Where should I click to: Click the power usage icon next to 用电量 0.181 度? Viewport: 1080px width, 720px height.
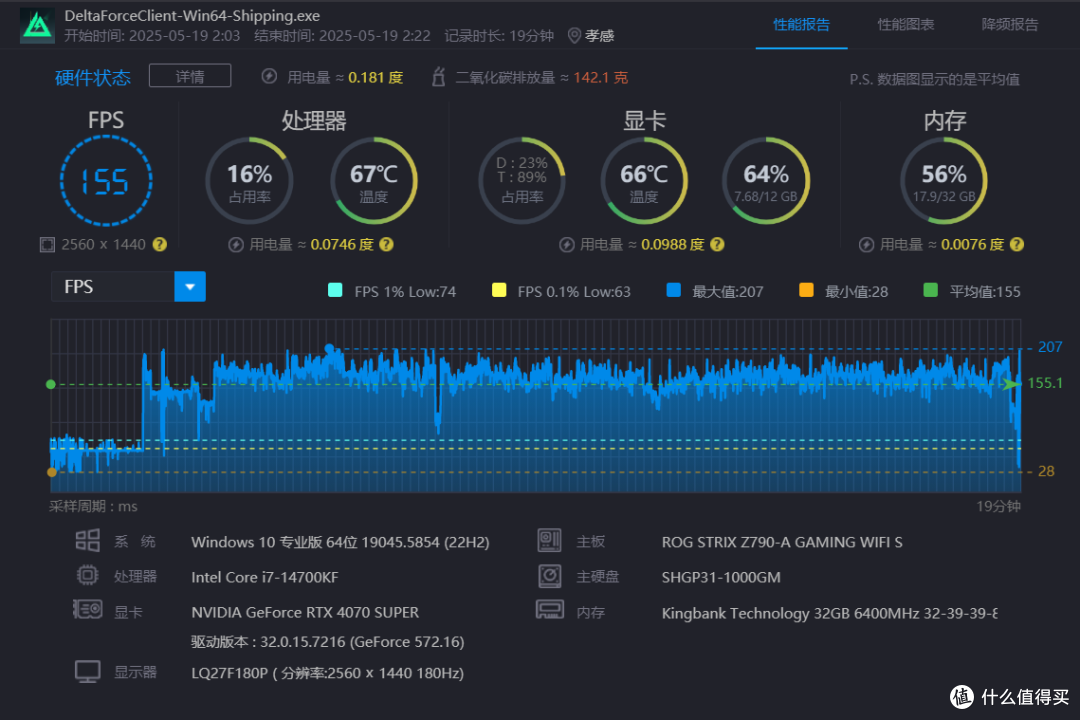point(269,76)
